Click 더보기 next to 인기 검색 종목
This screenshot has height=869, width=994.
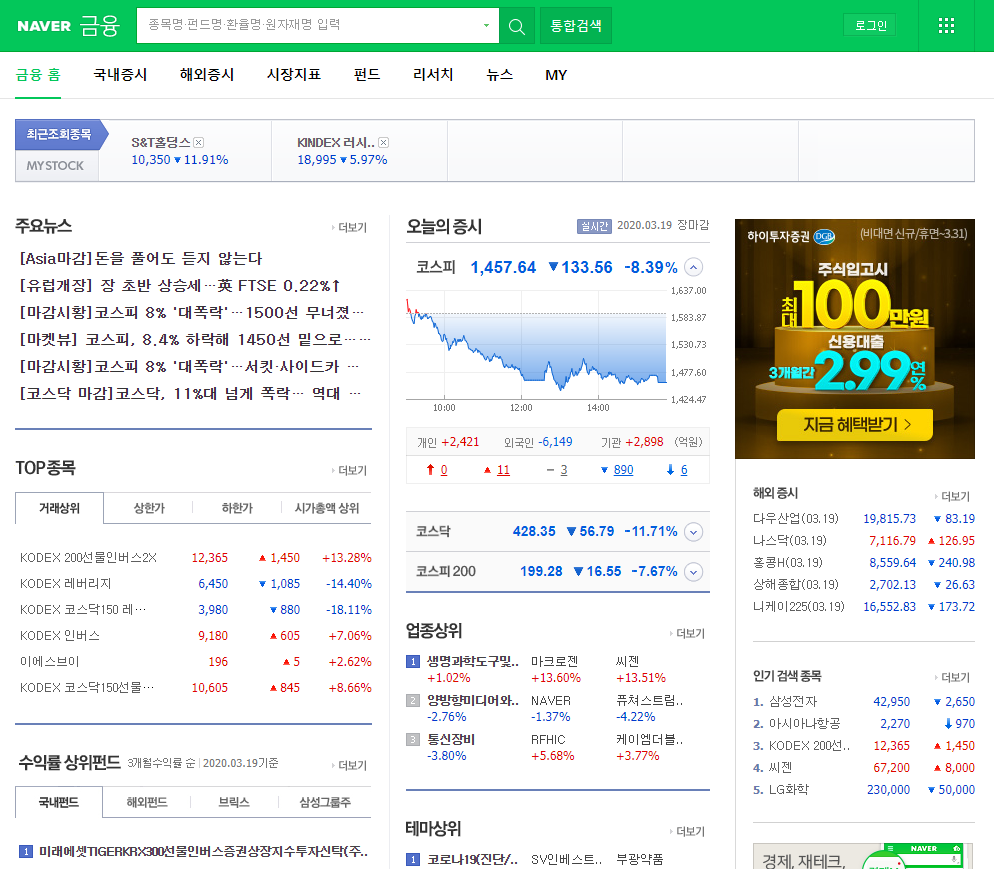click(953, 678)
